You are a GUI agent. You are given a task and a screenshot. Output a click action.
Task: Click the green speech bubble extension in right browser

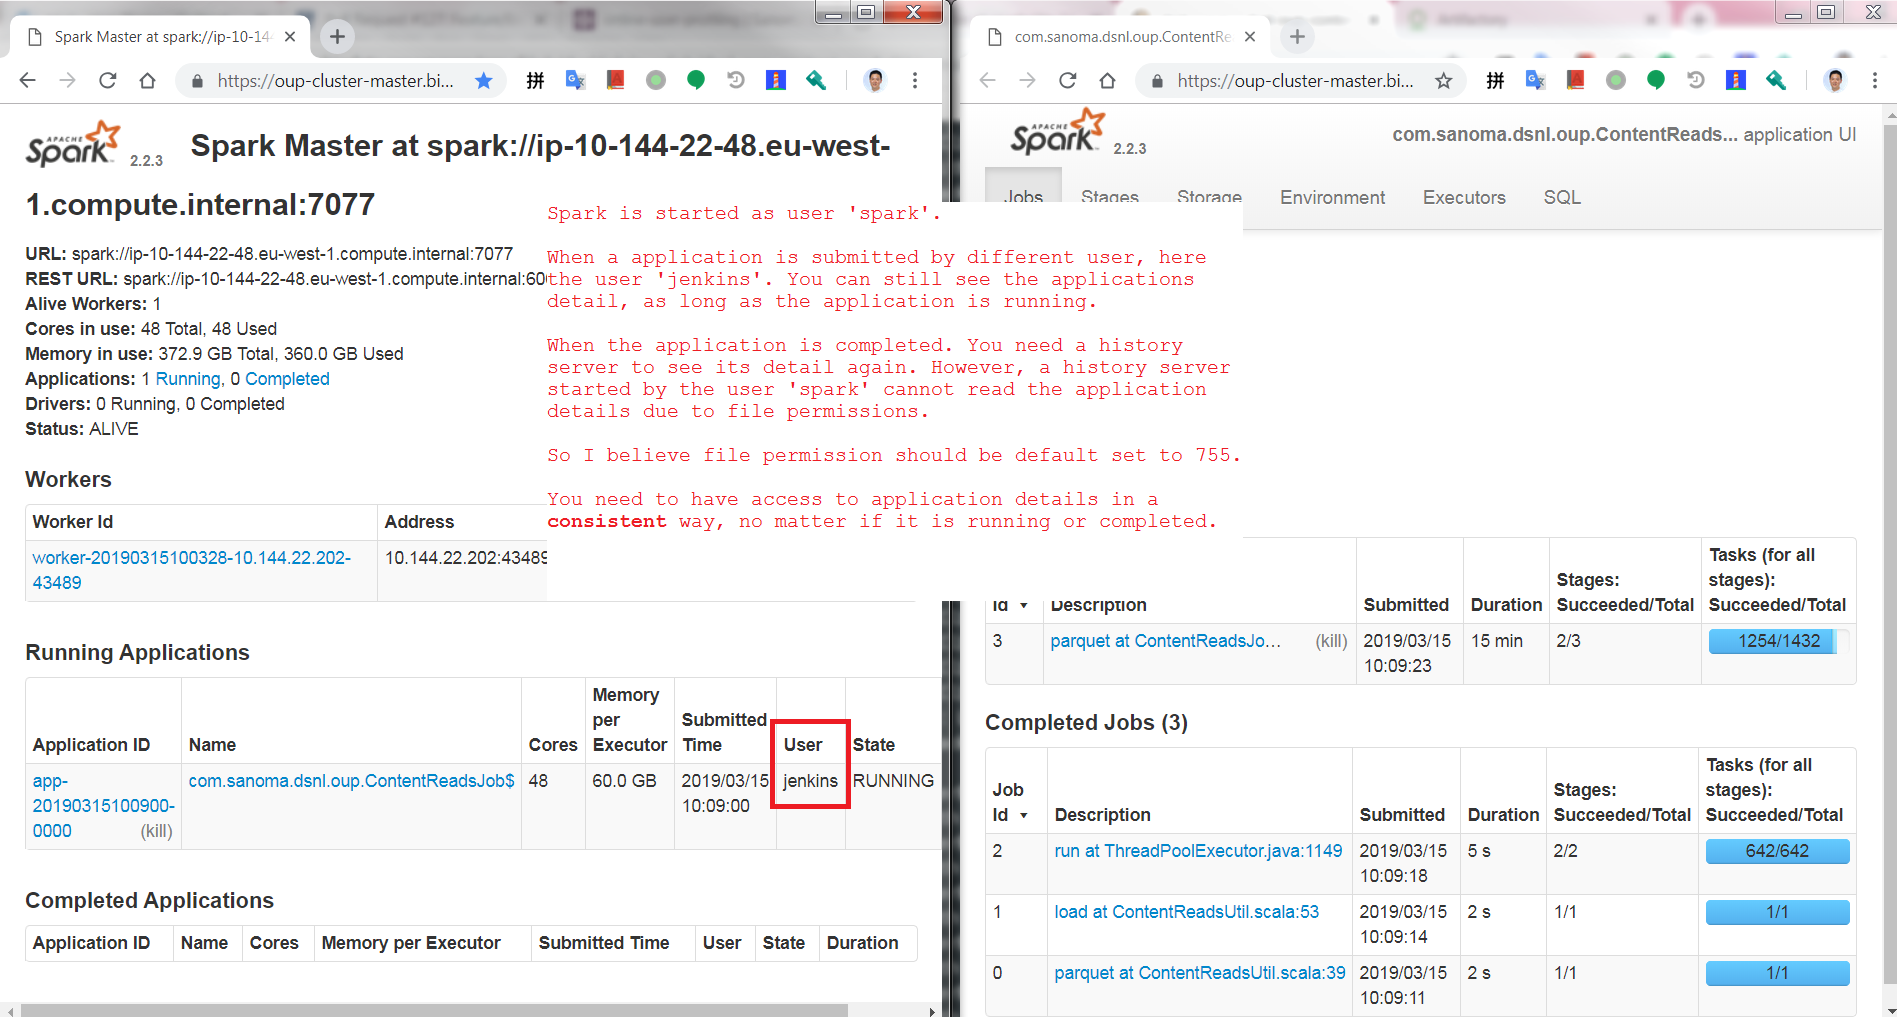[1656, 81]
